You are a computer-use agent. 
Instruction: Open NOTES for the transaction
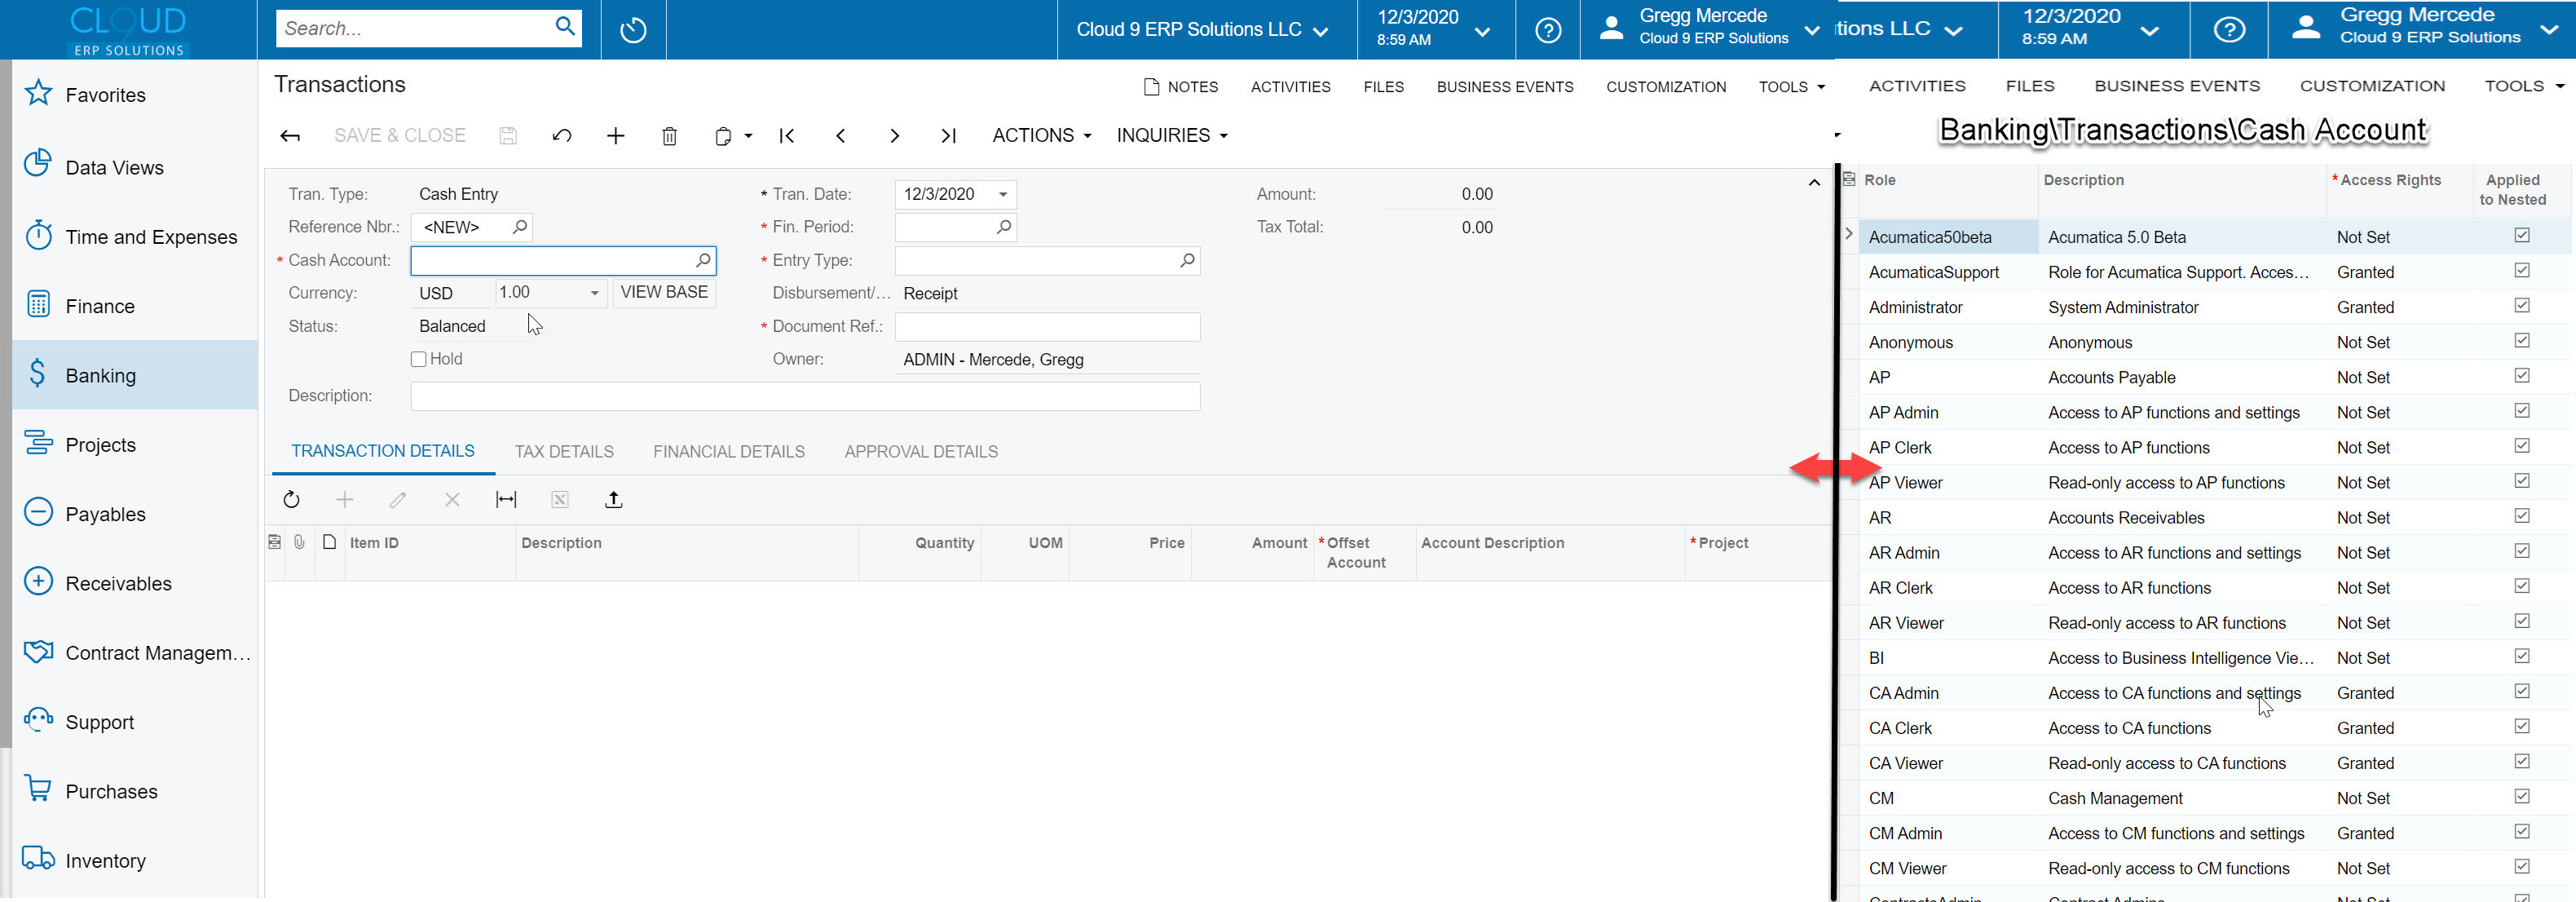click(x=1180, y=87)
